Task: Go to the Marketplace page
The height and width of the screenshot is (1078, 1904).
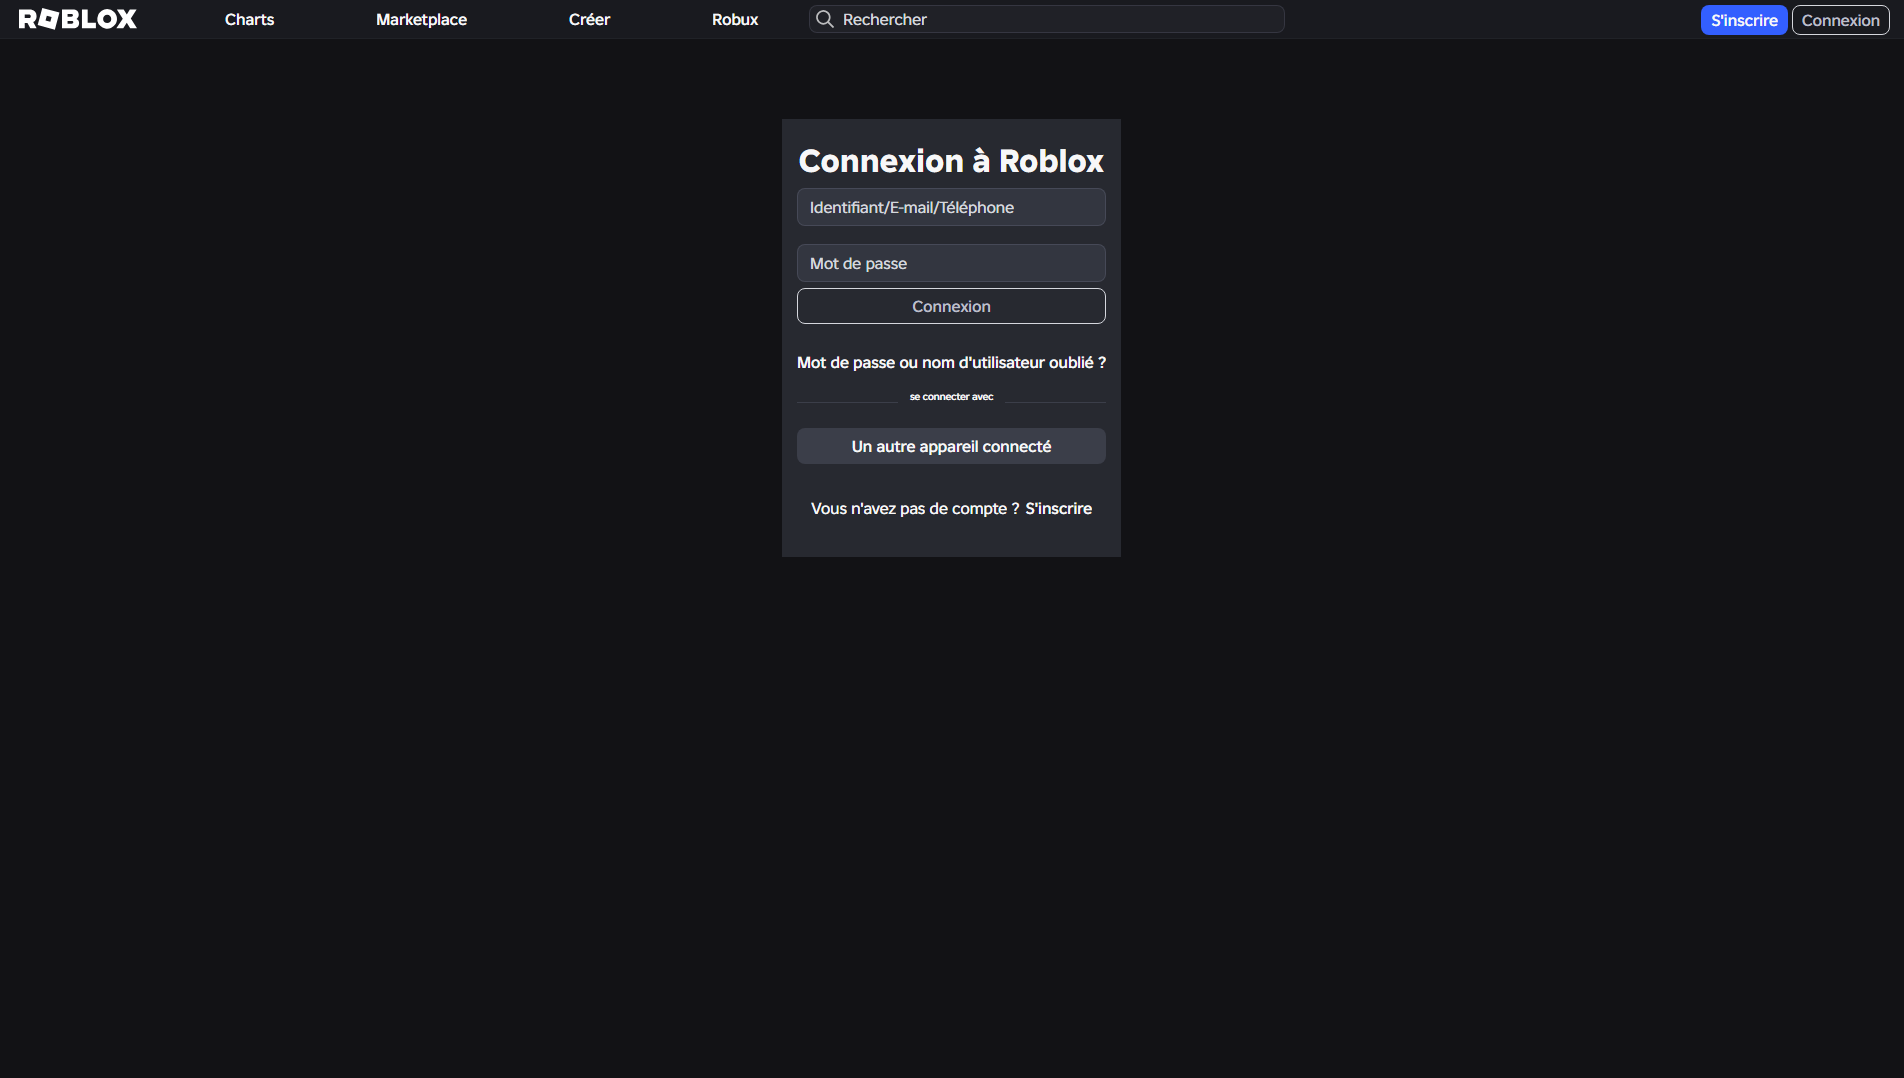Action: tap(421, 19)
